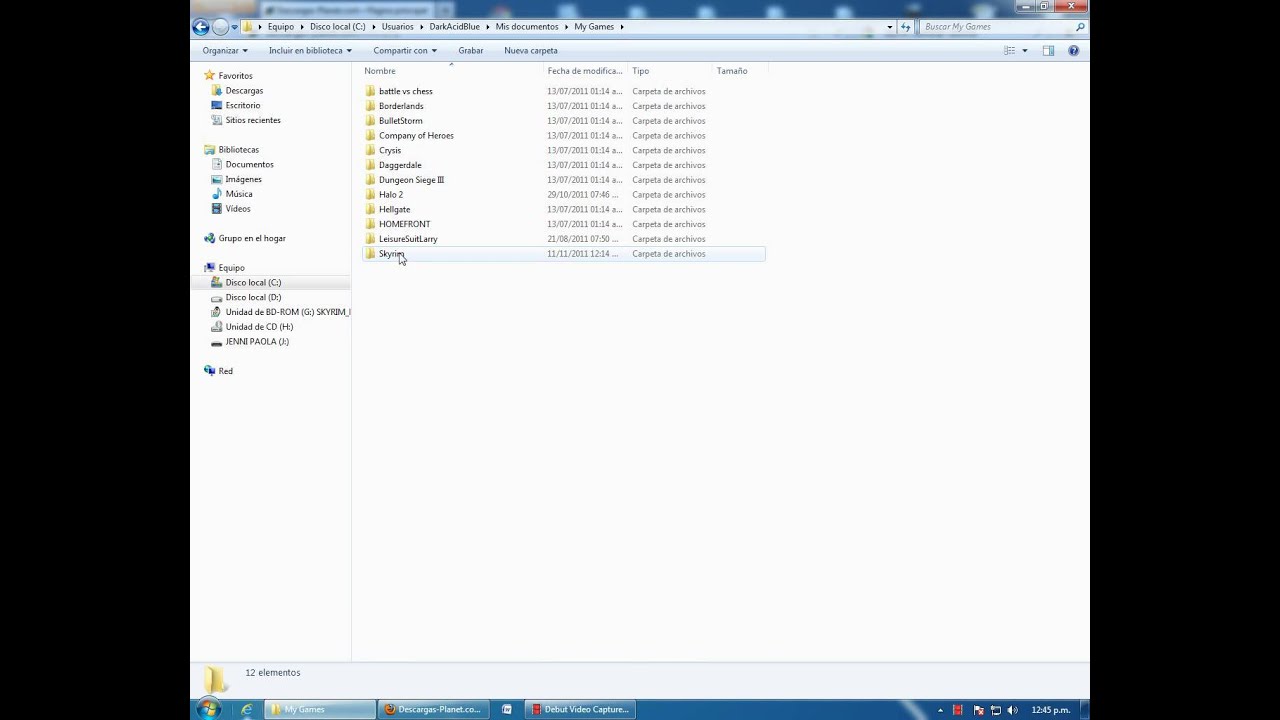Click the Grabar toolbar button
Screen dimensions: 1280x720
(471, 50)
